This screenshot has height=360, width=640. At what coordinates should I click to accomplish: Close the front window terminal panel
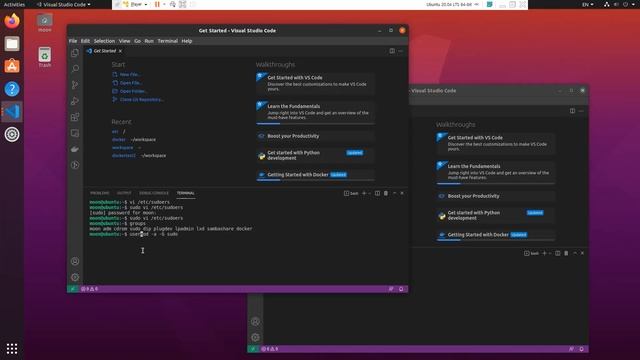point(402,193)
